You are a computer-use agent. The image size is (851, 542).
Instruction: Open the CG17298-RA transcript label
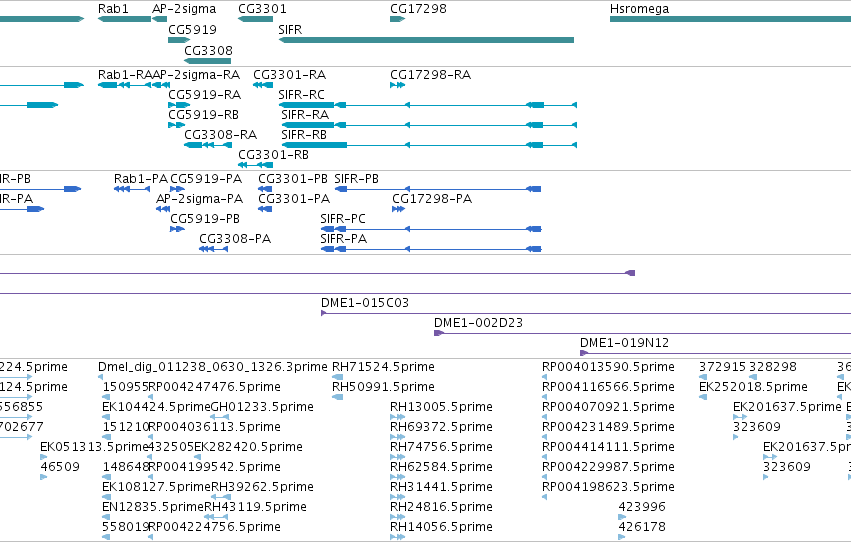pos(430,75)
